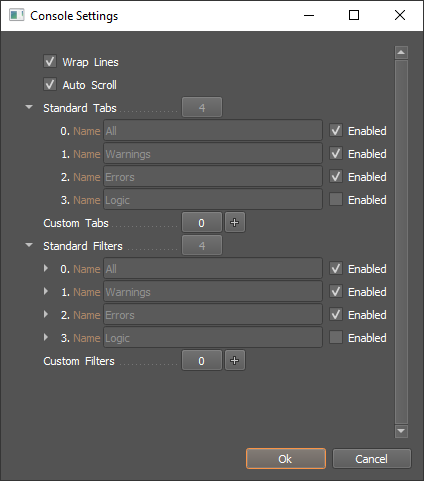Image resolution: width=424 pixels, height=481 pixels.
Task: Expand the Errors filter entry 2
Action: pos(46,314)
